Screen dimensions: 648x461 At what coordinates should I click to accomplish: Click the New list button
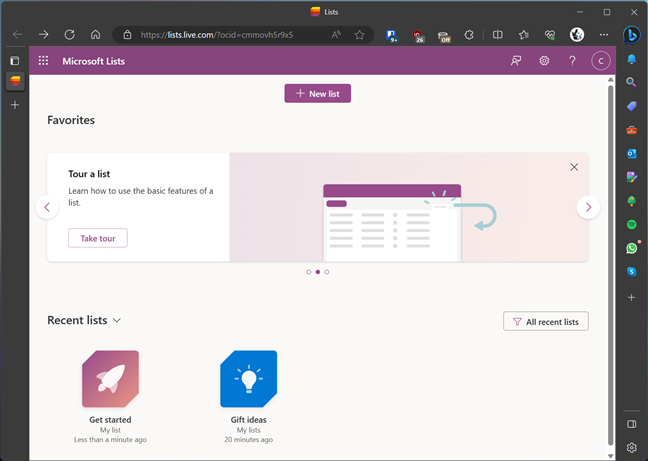(317, 93)
